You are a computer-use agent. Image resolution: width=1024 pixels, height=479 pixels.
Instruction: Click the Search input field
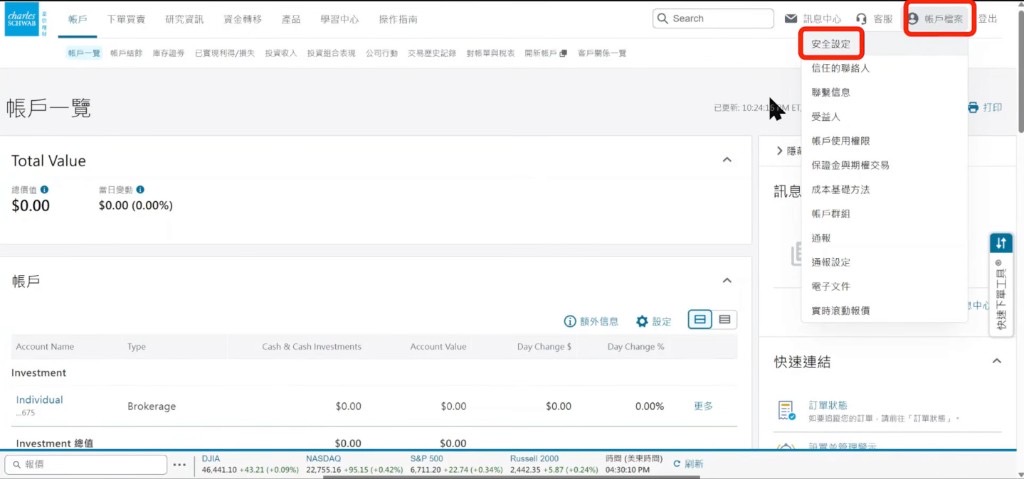712,18
